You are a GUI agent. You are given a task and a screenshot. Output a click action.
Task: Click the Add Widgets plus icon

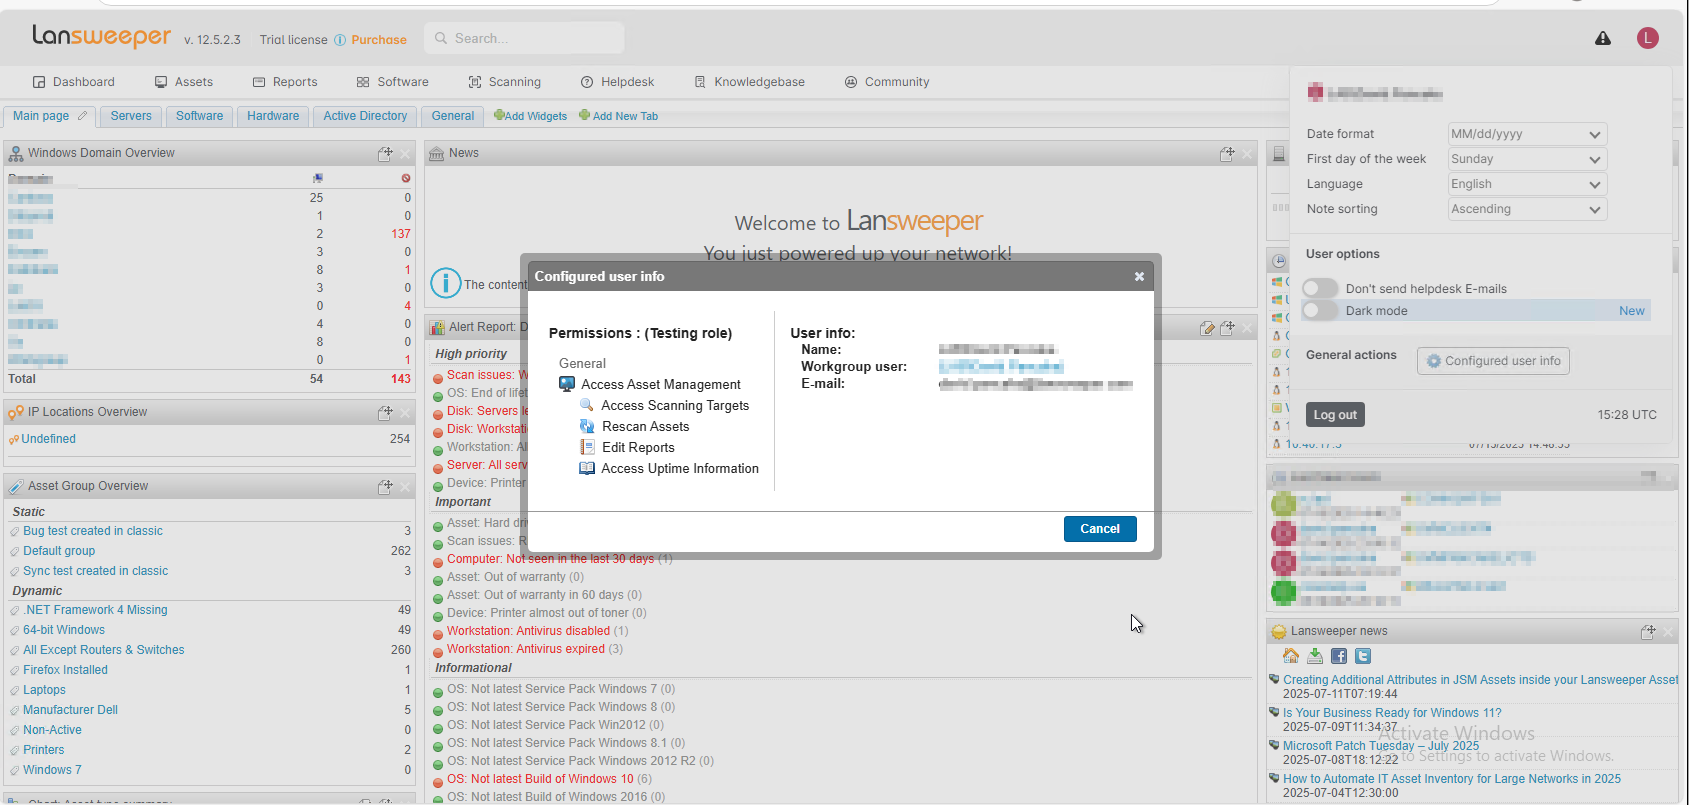(x=499, y=115)
